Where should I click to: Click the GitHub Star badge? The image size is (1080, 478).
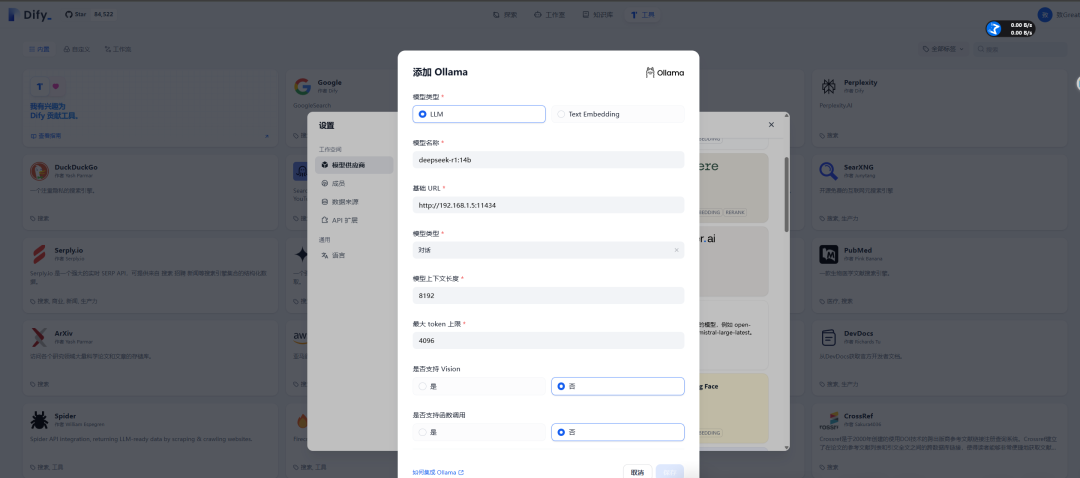(x=90, y=14)
